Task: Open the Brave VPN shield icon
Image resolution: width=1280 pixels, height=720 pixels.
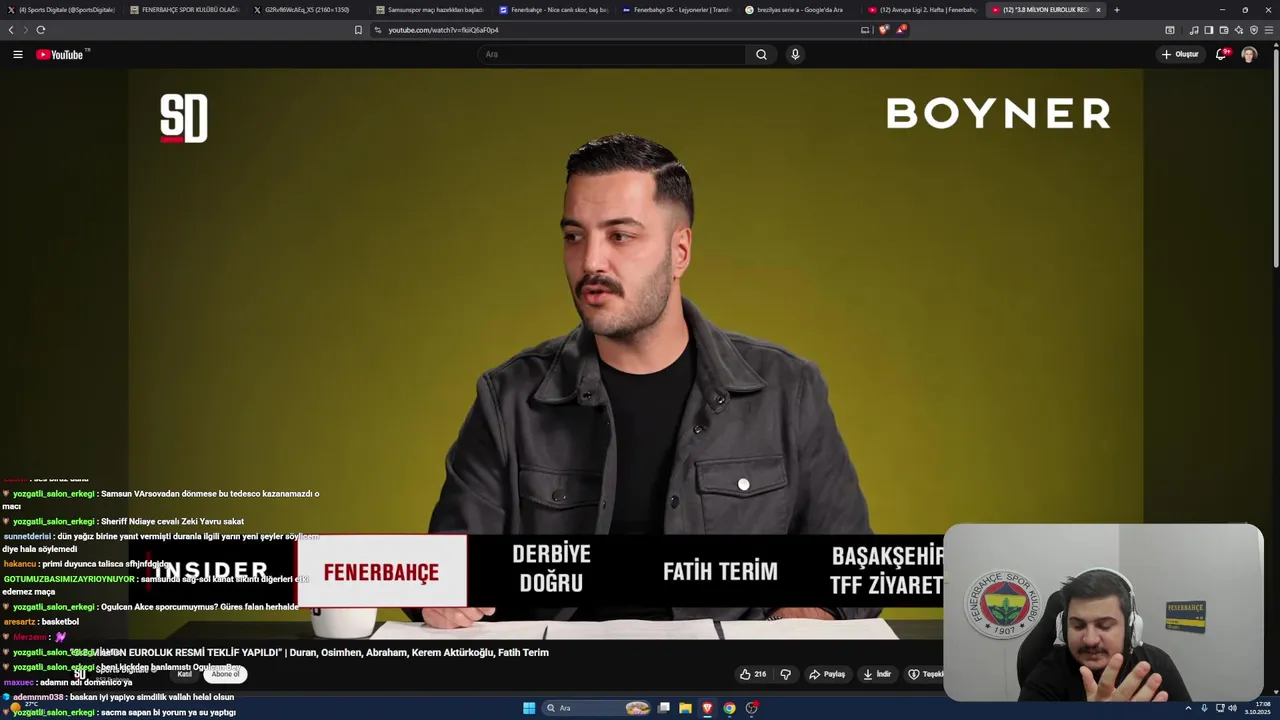Action: click(1254, 30)
